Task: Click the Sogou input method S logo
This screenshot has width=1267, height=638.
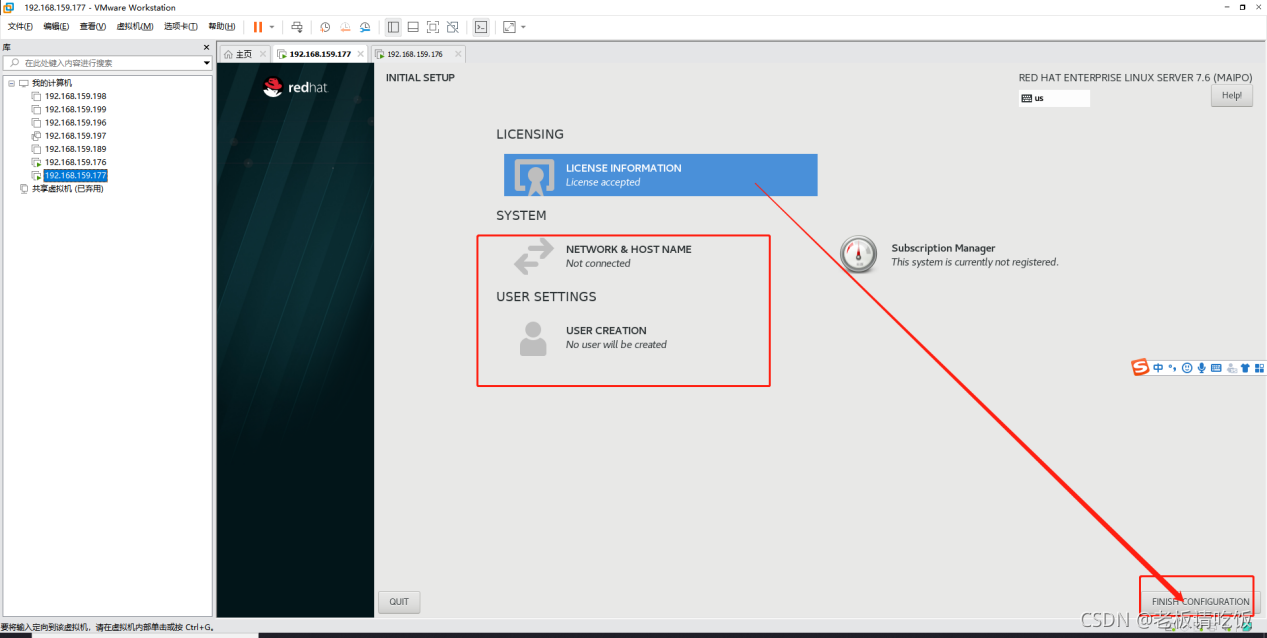Action: [1140, 368]
